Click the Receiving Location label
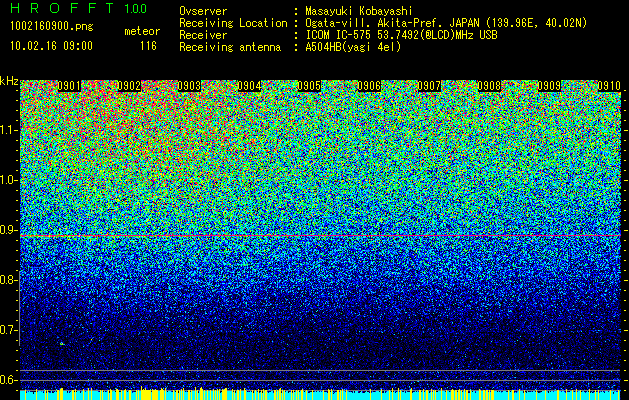The width and height of the screenshot is (629, 400). (x=233, y=23)
